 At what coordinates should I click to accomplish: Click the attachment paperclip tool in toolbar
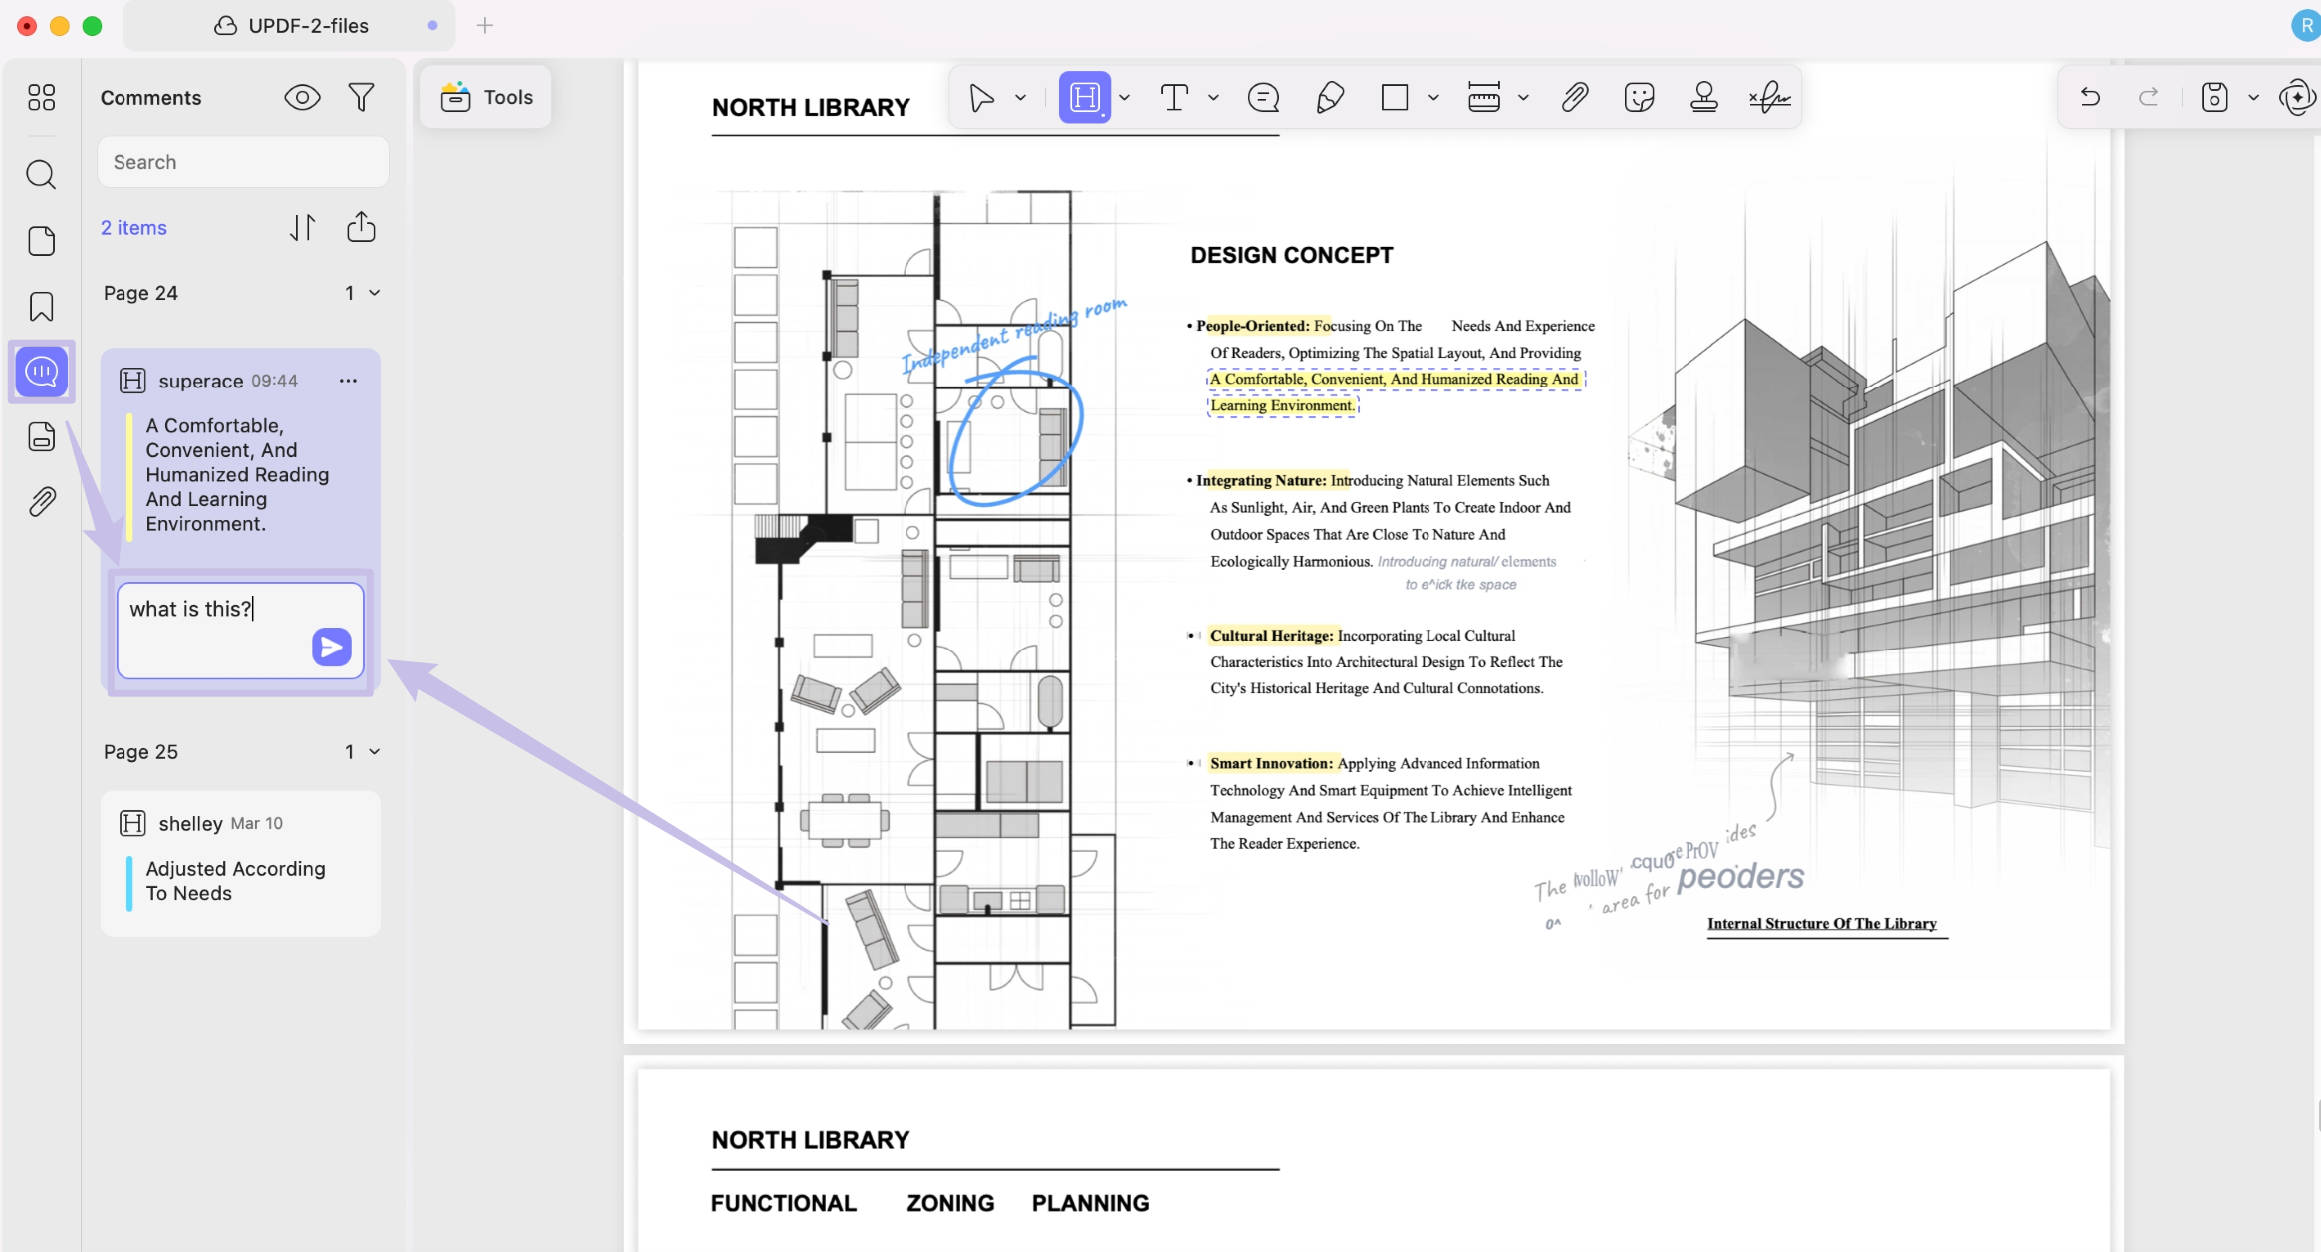tap(1574, 97)
